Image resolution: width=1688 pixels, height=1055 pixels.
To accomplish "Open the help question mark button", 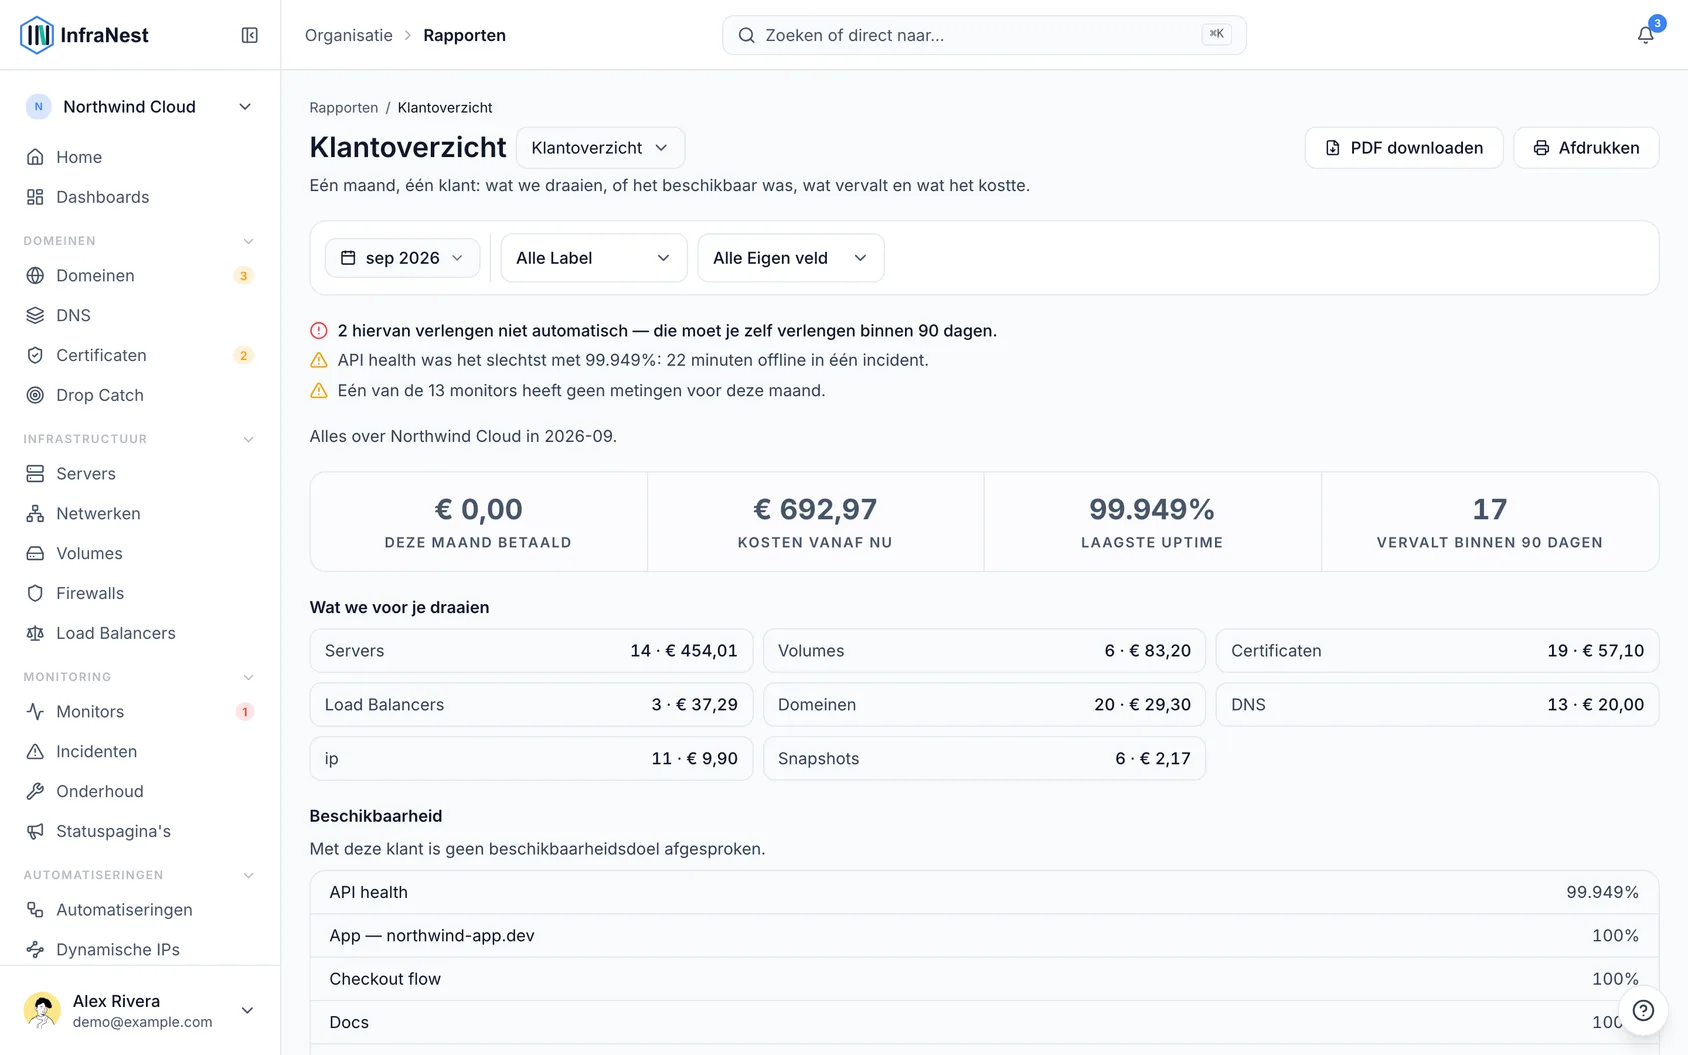I will click(1643, 1010).
